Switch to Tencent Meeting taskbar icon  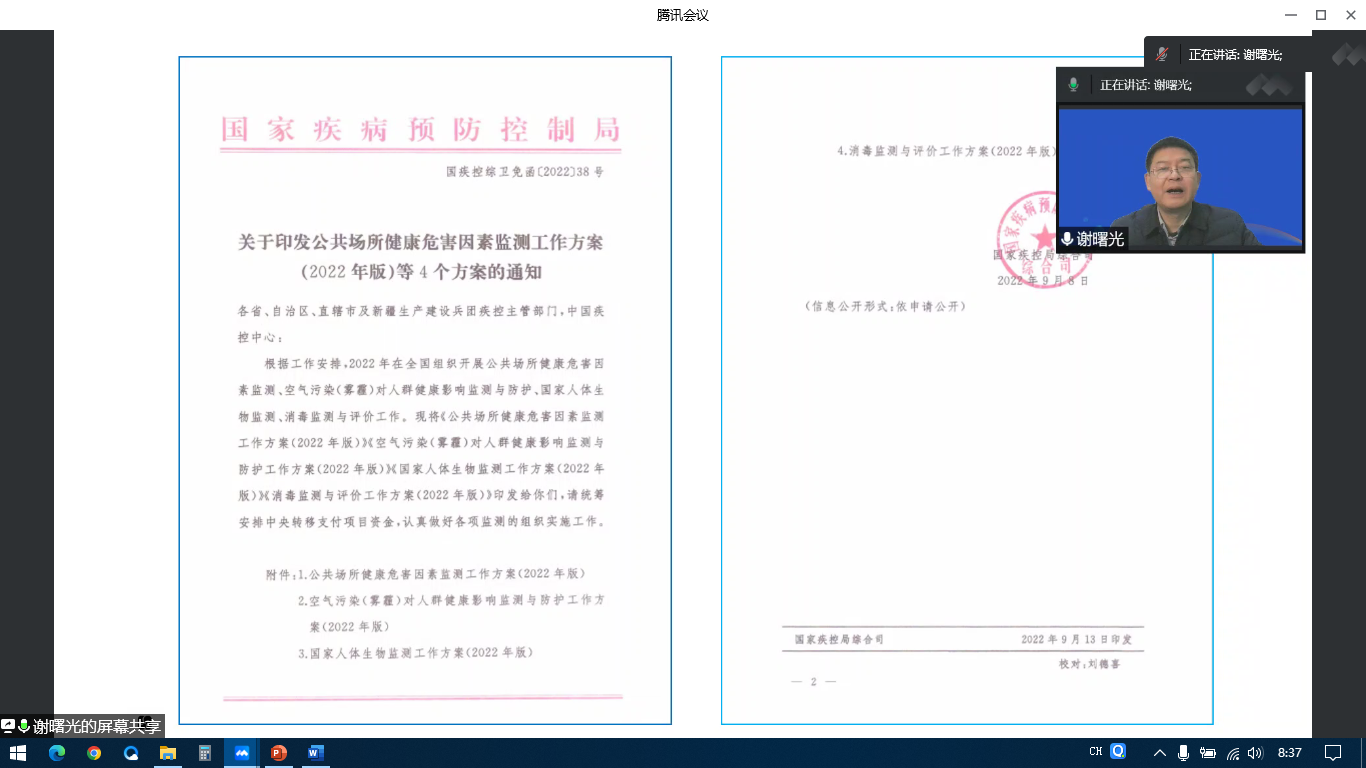click(x=242, y=753)
